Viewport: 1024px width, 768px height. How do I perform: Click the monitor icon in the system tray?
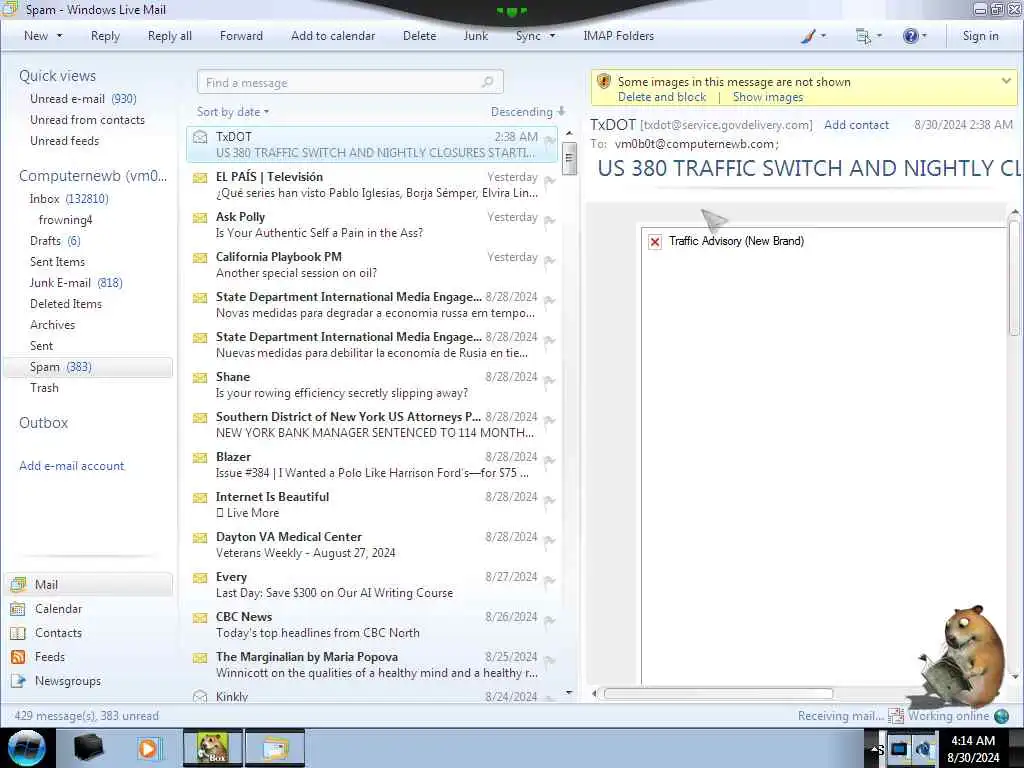(899, 748)
